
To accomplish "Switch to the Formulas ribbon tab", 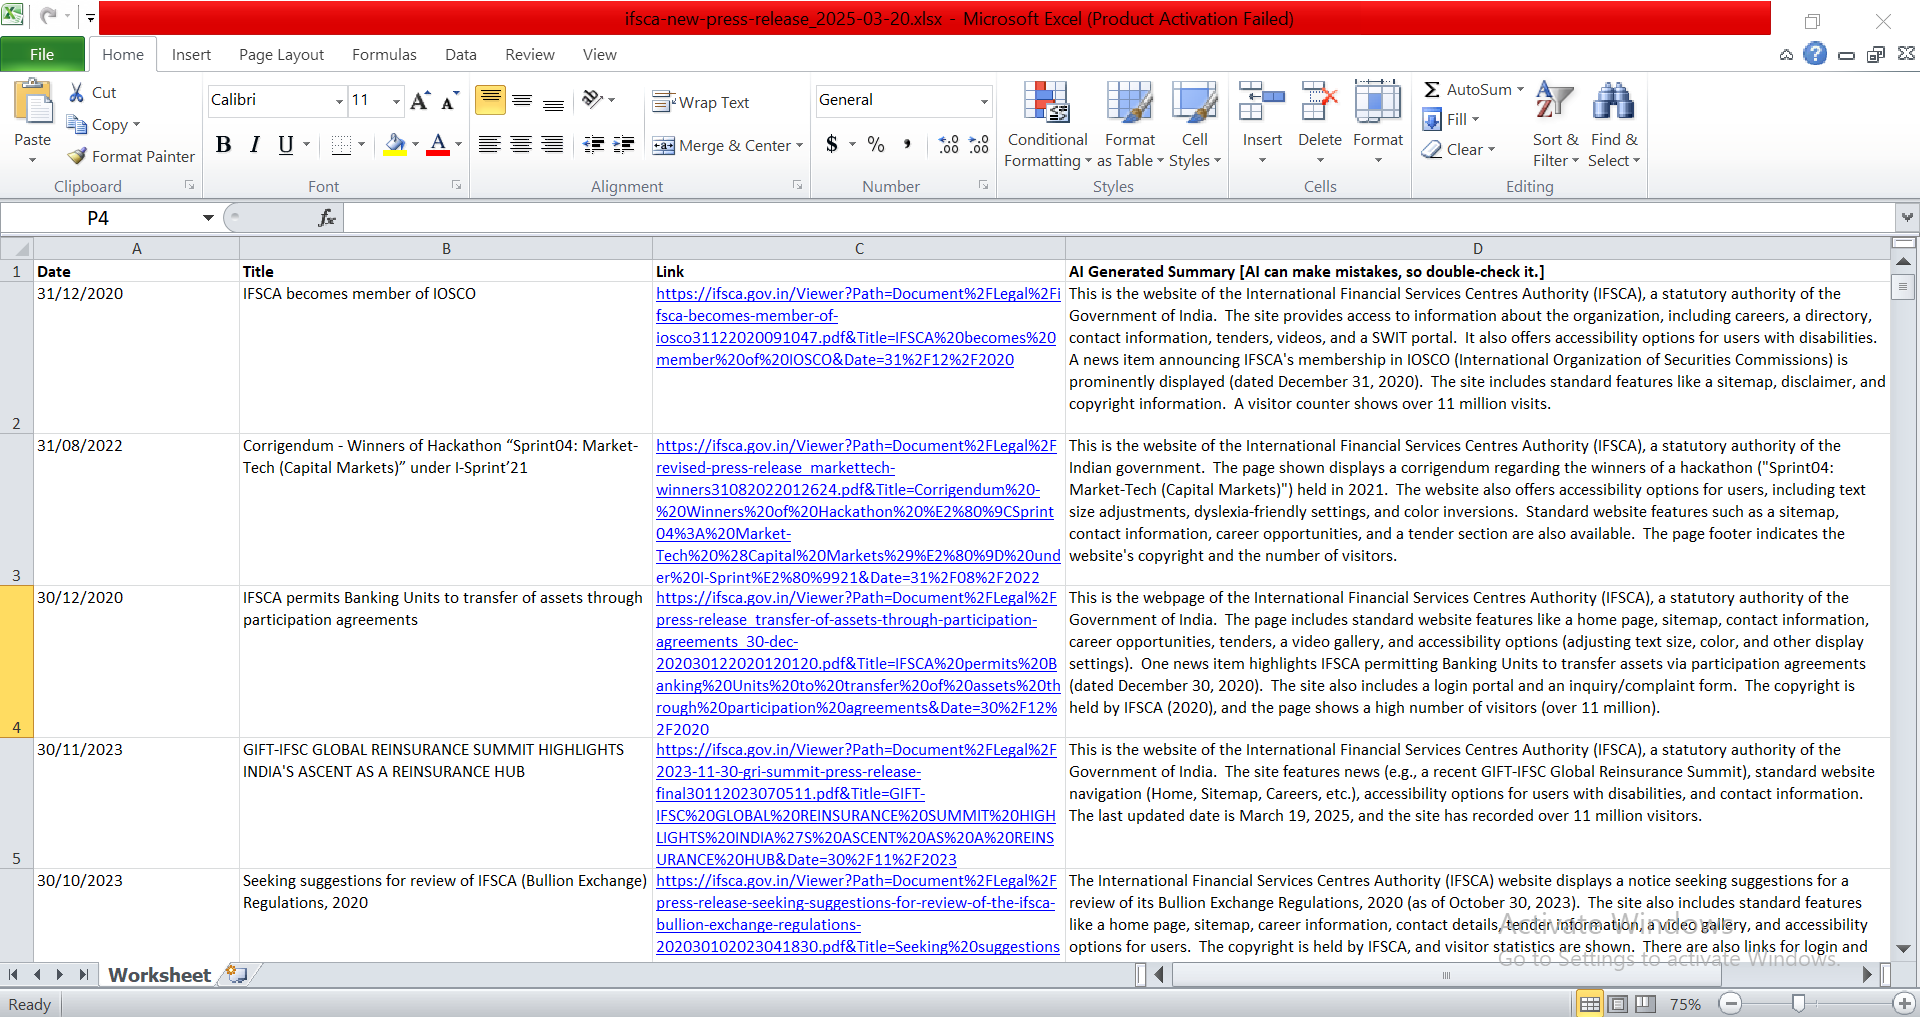I will point(384,55).
